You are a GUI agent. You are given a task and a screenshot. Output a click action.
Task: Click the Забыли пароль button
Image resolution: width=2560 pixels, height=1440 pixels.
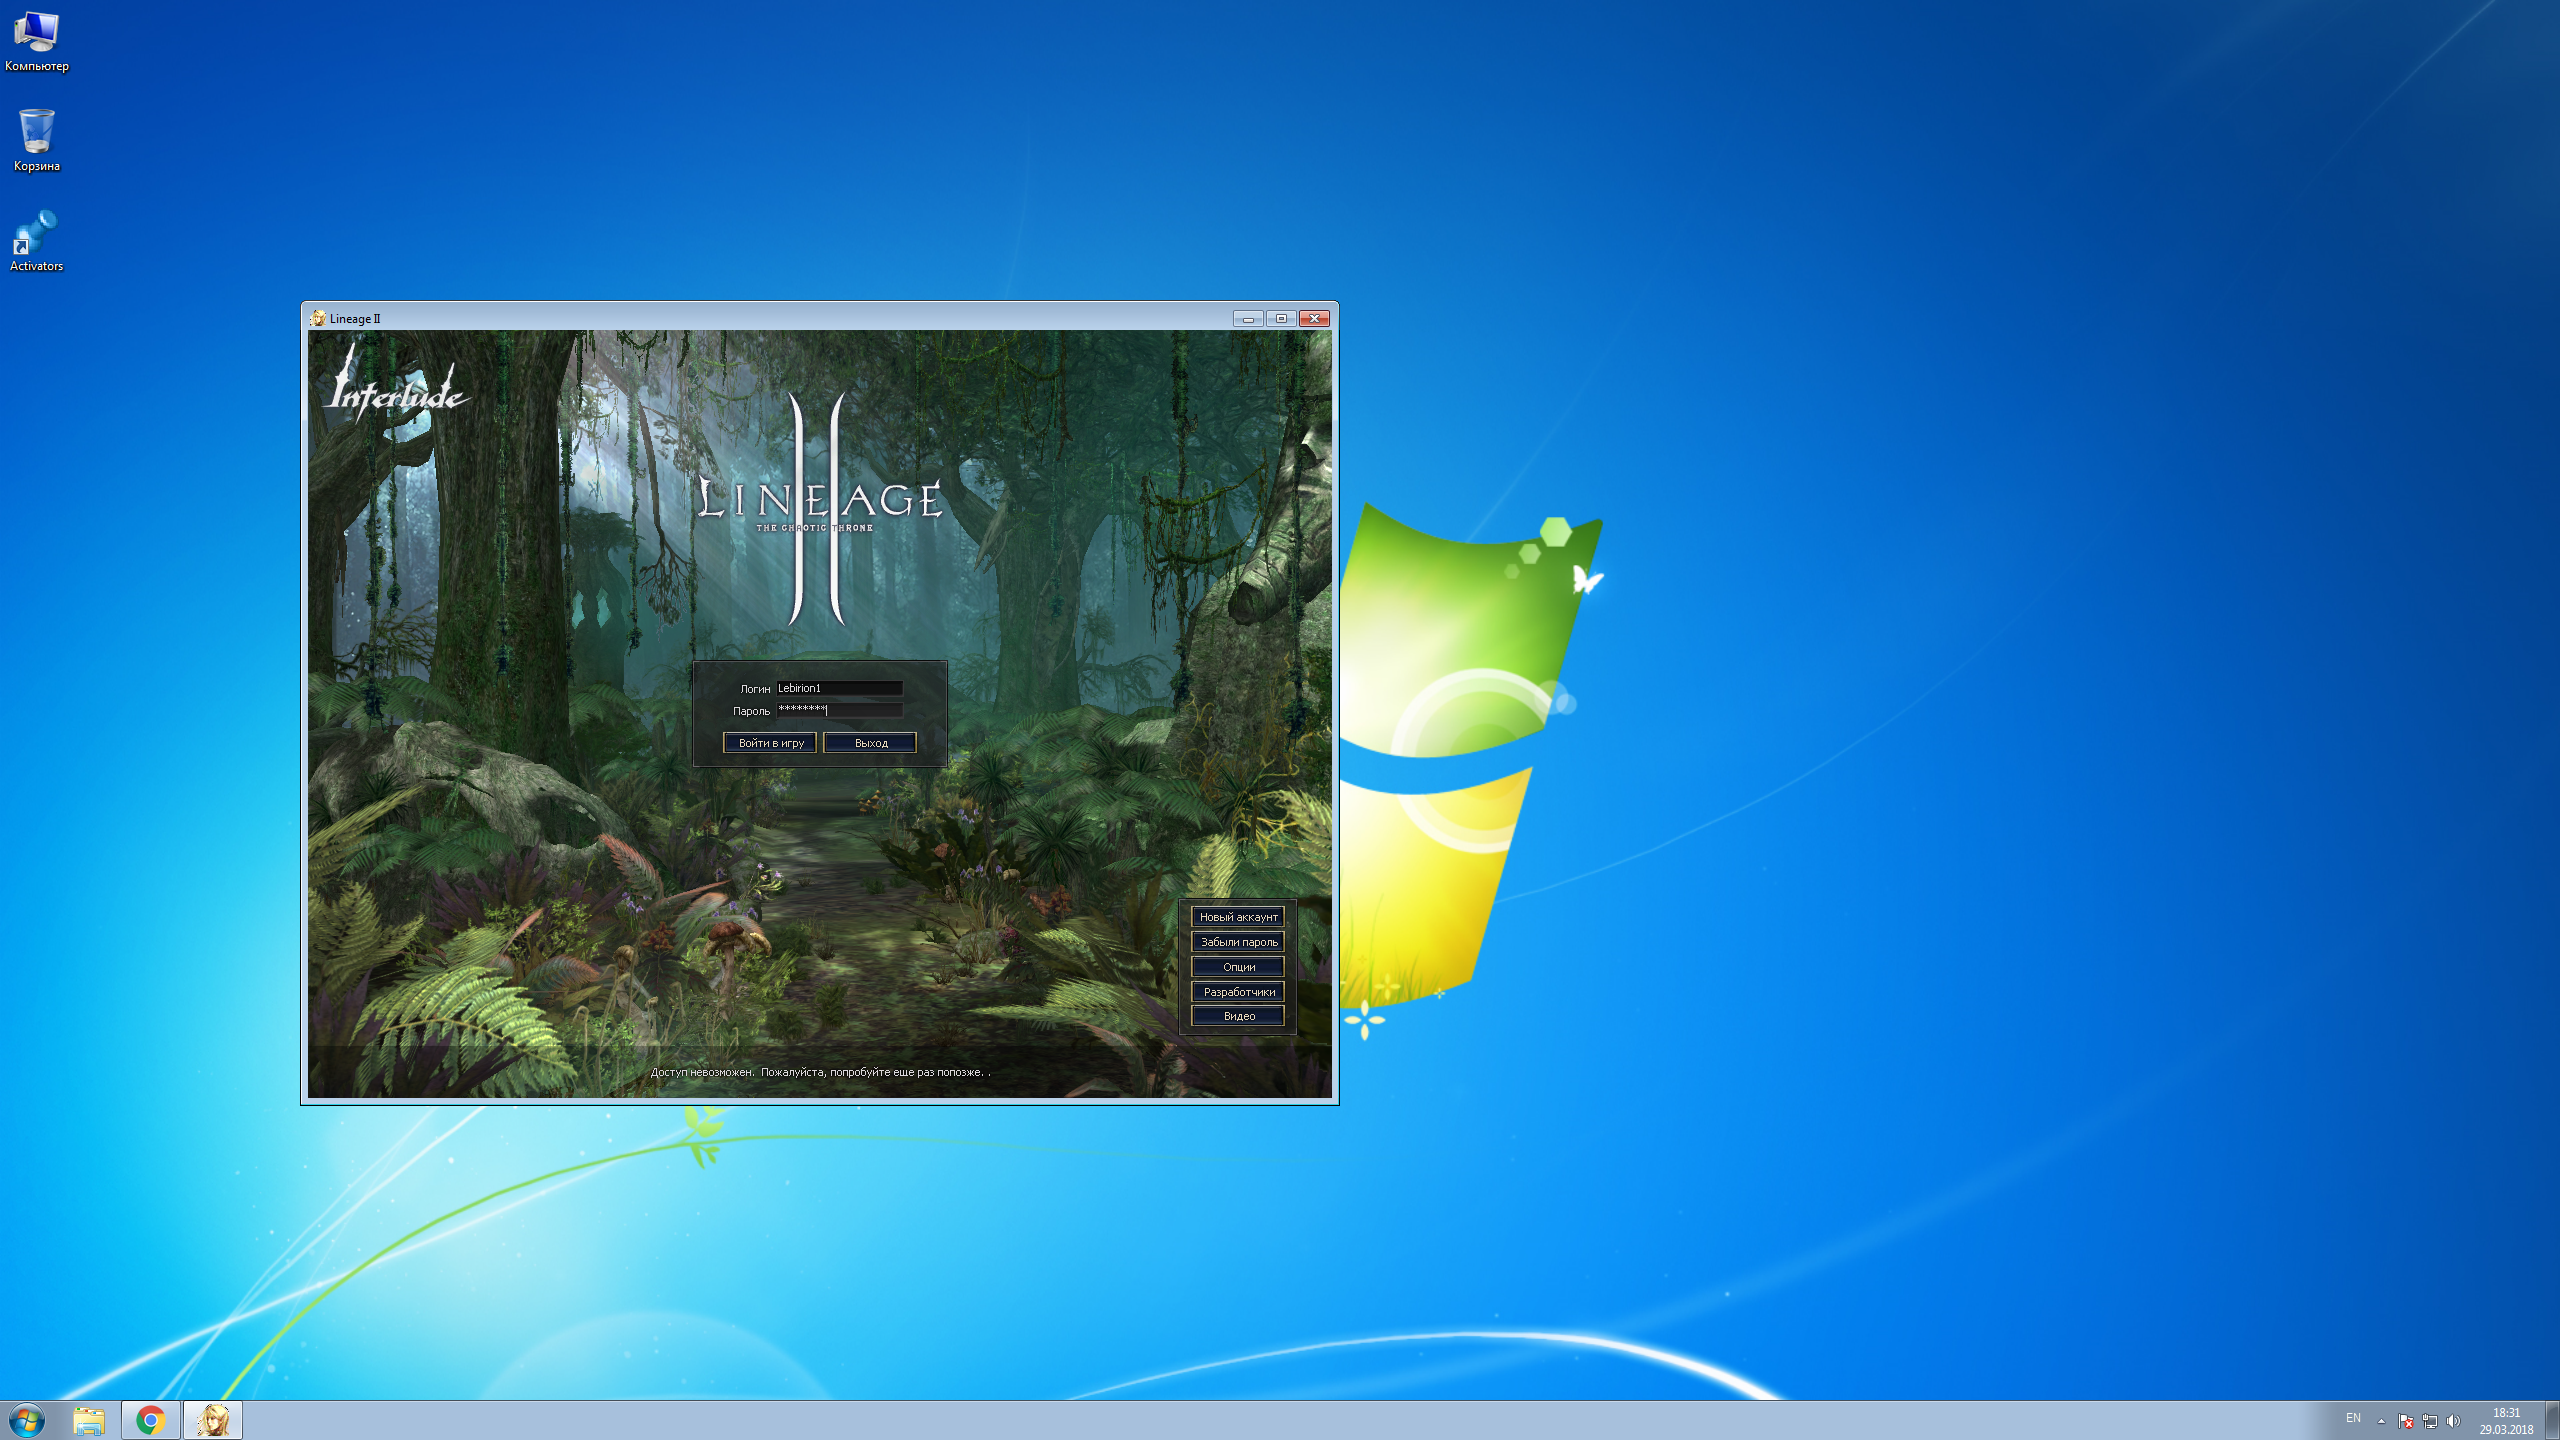tap(1238, 942)
